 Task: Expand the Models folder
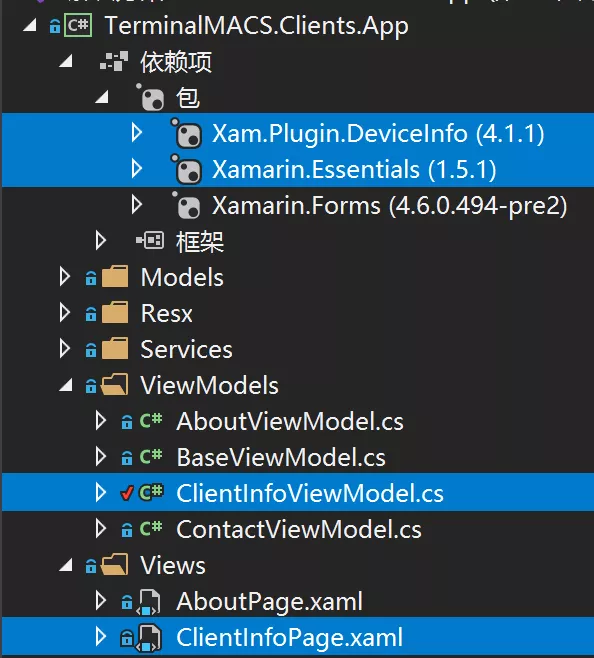coord(64,277)
